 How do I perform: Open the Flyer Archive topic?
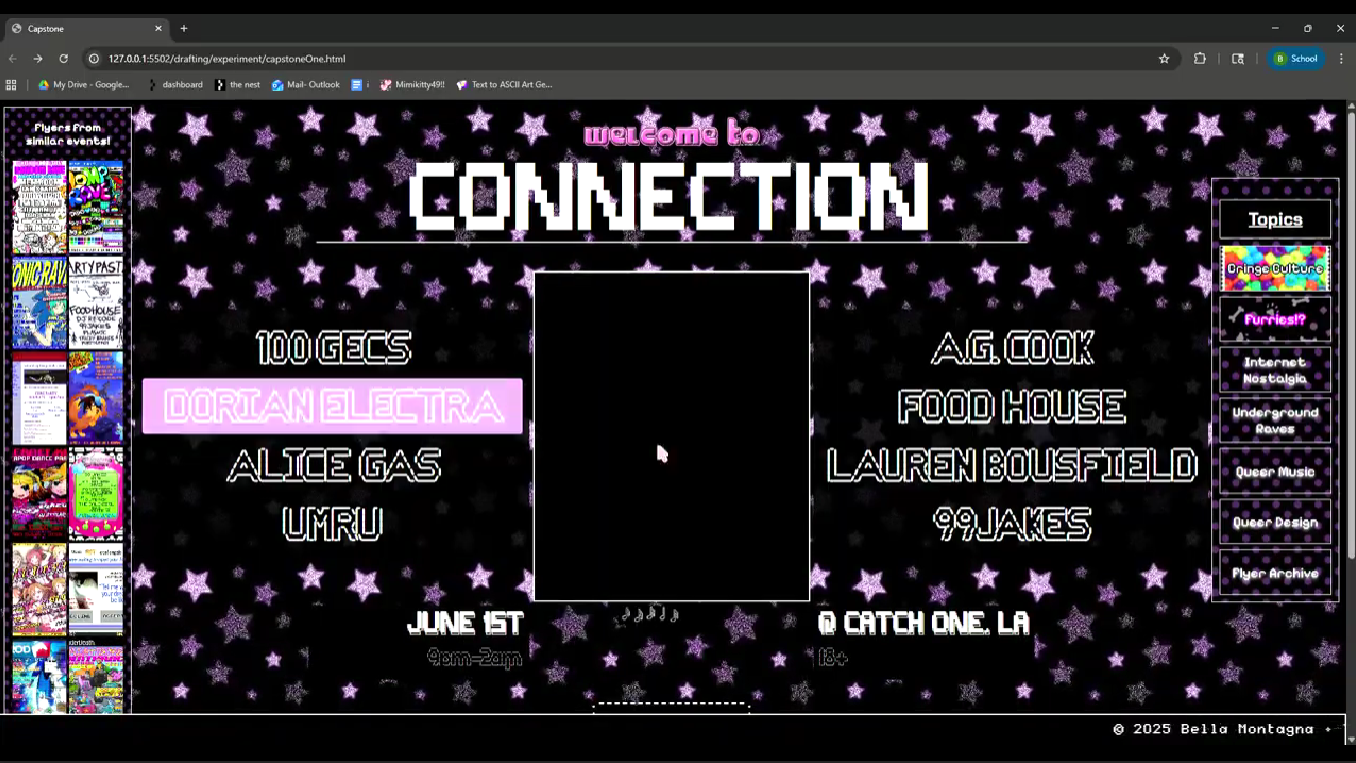[1275, 573]
